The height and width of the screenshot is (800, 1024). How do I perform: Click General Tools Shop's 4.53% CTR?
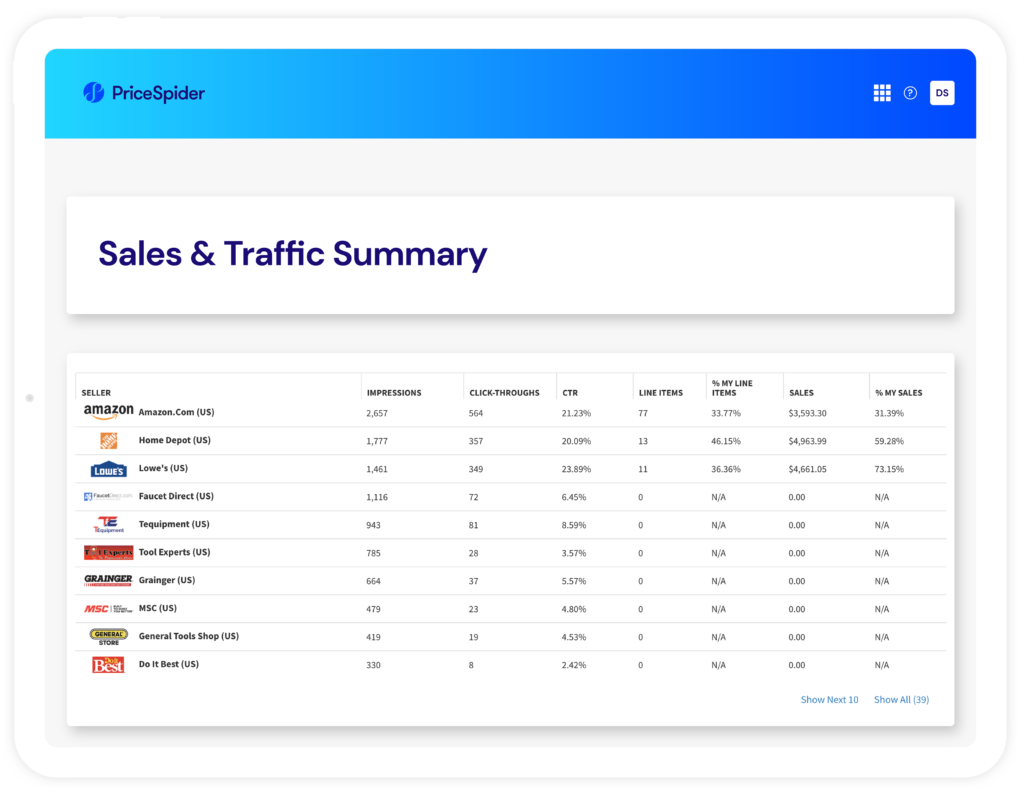click(x=573, y=637)
